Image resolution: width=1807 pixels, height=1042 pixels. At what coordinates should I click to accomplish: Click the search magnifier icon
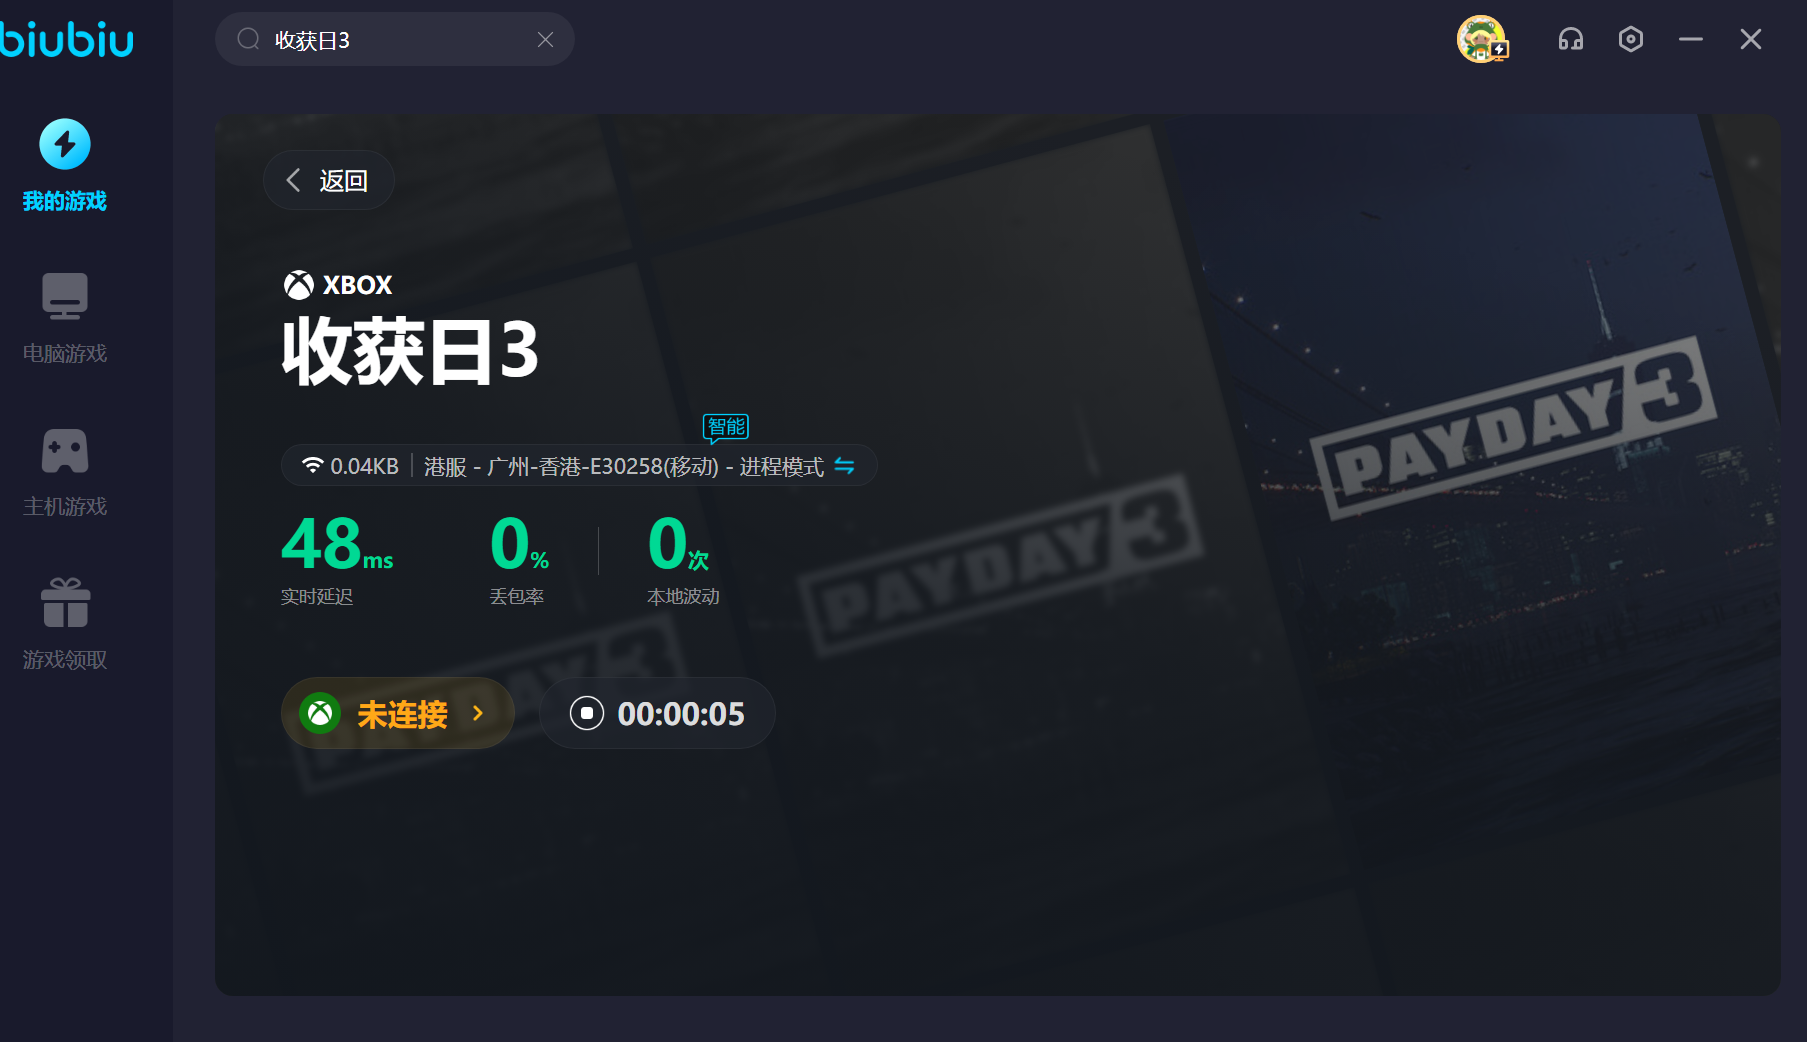click(x=248, y=39)
